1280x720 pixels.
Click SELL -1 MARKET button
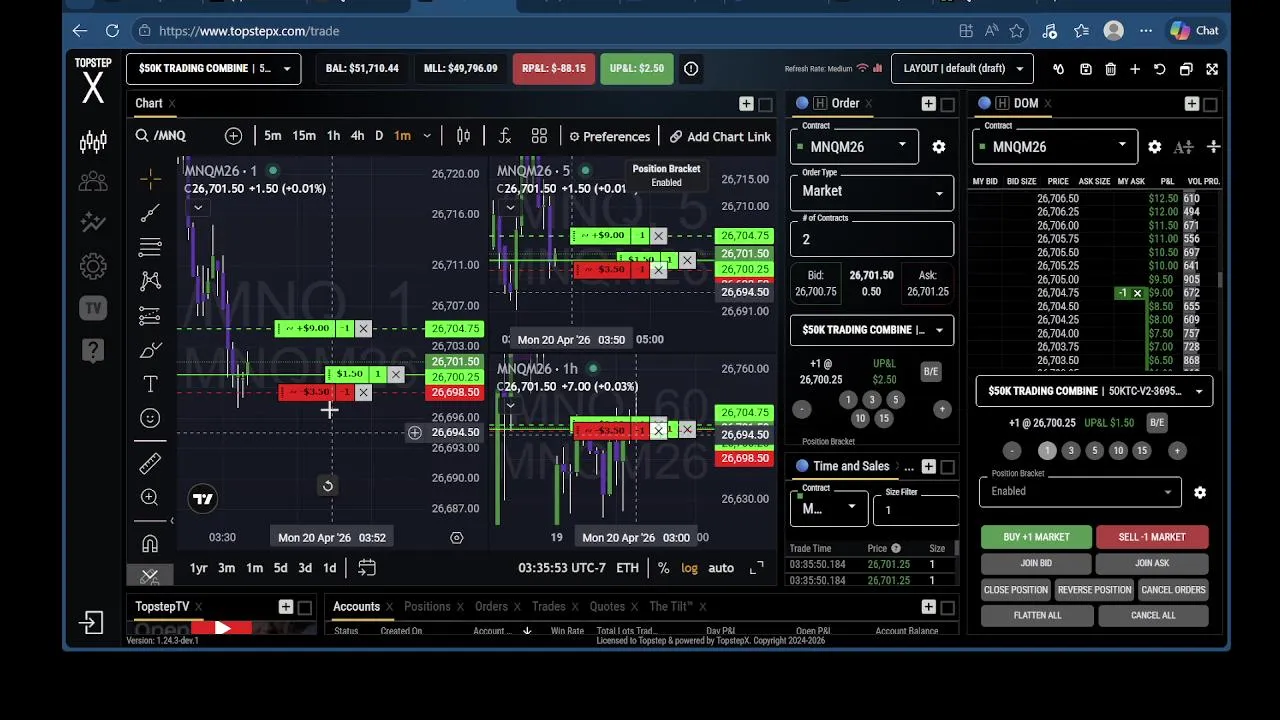click(x=1152, y=537)
